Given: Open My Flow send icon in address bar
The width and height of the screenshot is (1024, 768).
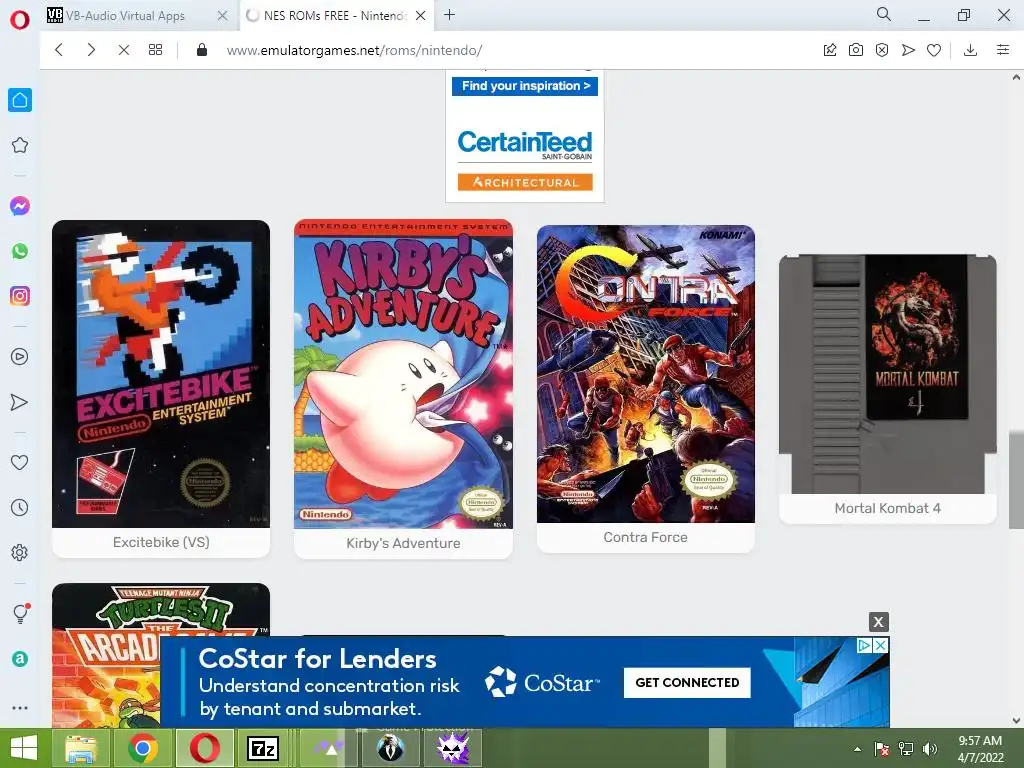Looking at the screenshot, I should [908, 50].
